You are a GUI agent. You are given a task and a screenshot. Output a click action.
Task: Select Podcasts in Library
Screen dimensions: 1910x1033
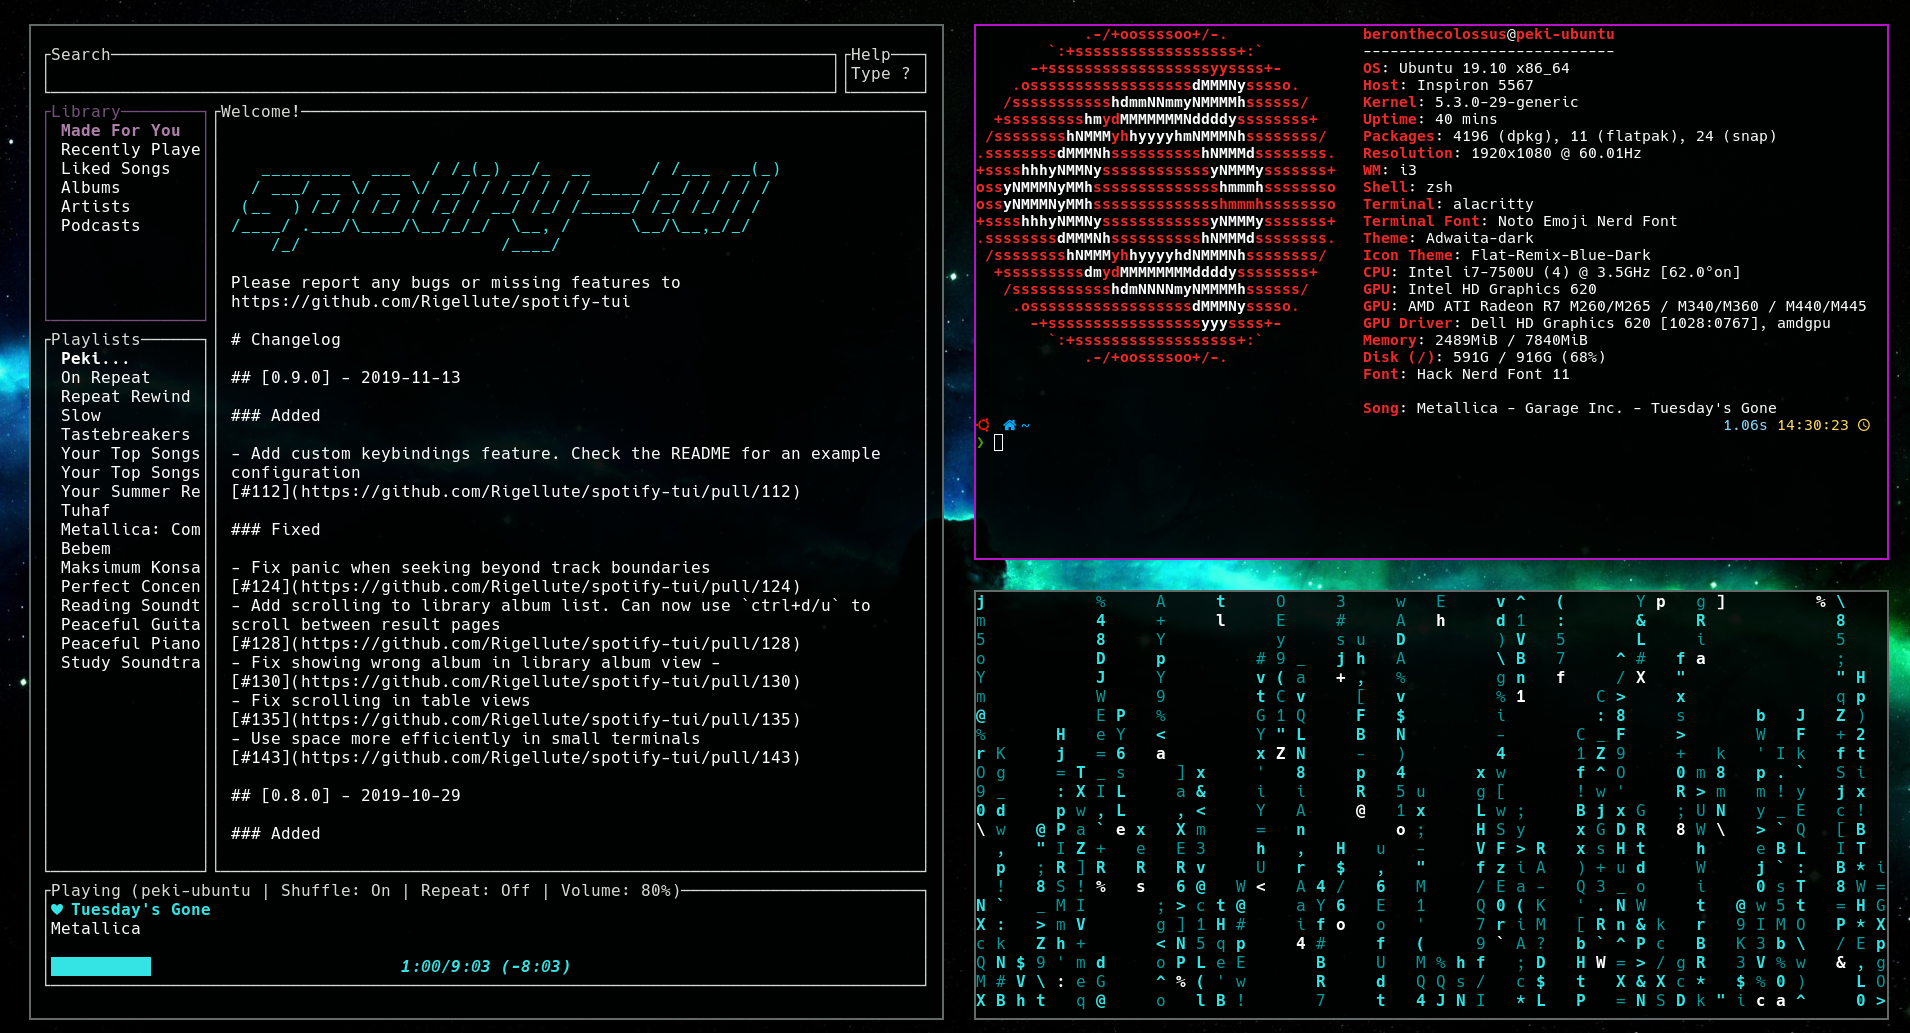101,226
